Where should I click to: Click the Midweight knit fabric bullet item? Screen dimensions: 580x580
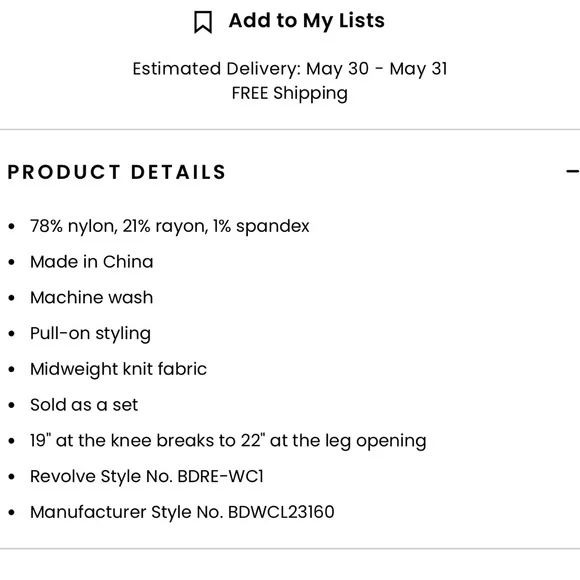pyautogui.click(x=118, y=369)
